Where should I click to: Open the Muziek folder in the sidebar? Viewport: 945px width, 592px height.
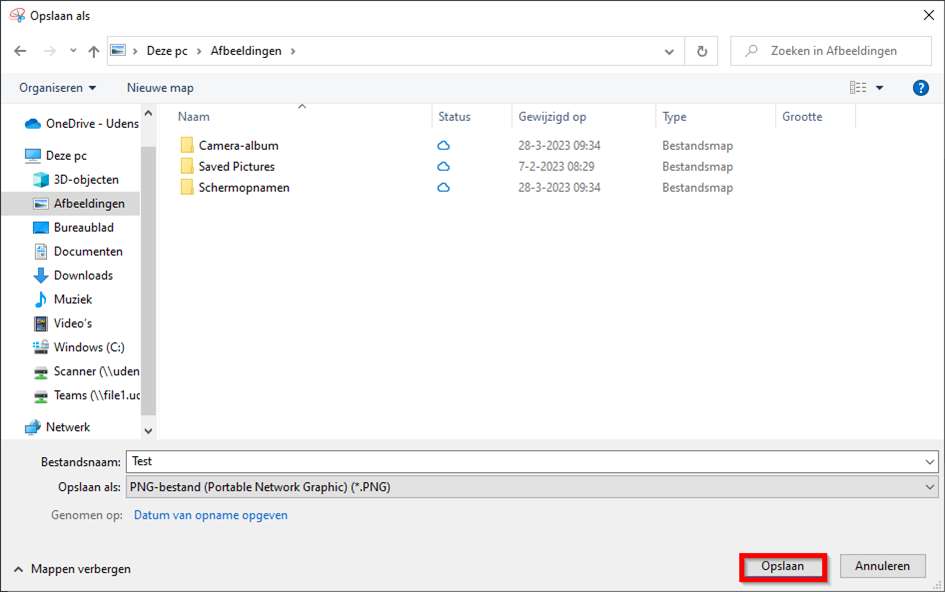click(x=72, y=300)
